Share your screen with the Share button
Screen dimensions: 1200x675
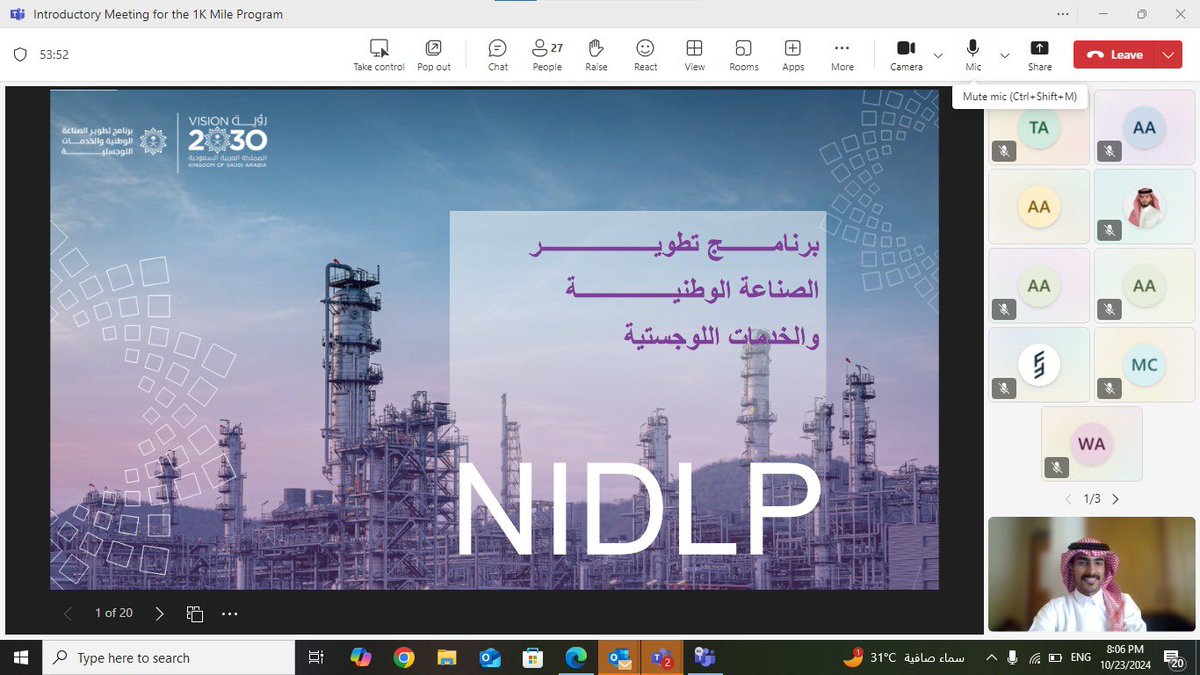point(1039,55)
